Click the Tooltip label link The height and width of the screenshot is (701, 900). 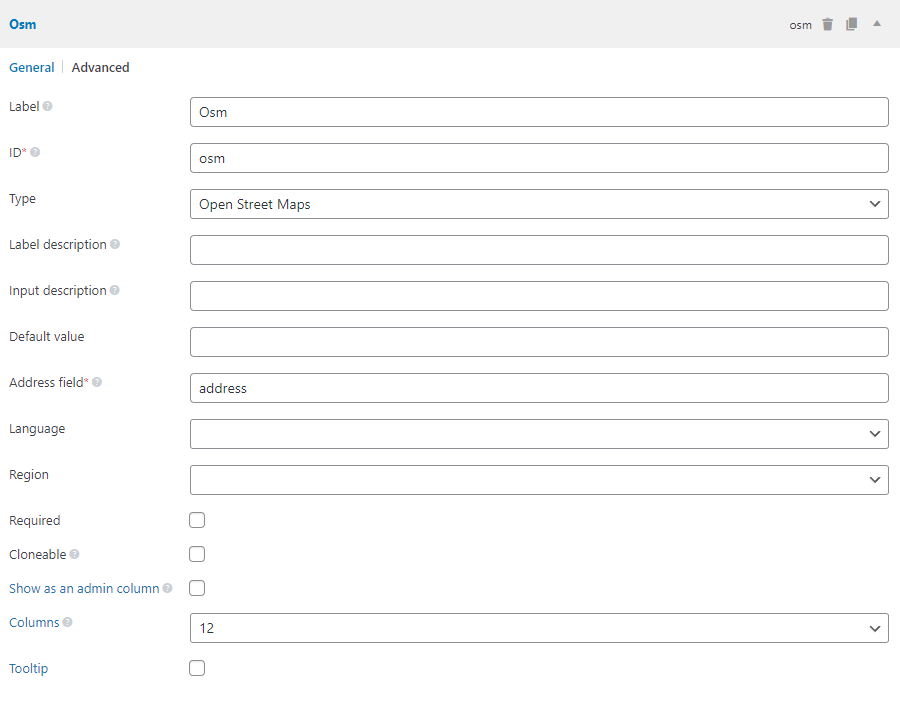click(x=28, y=668)
